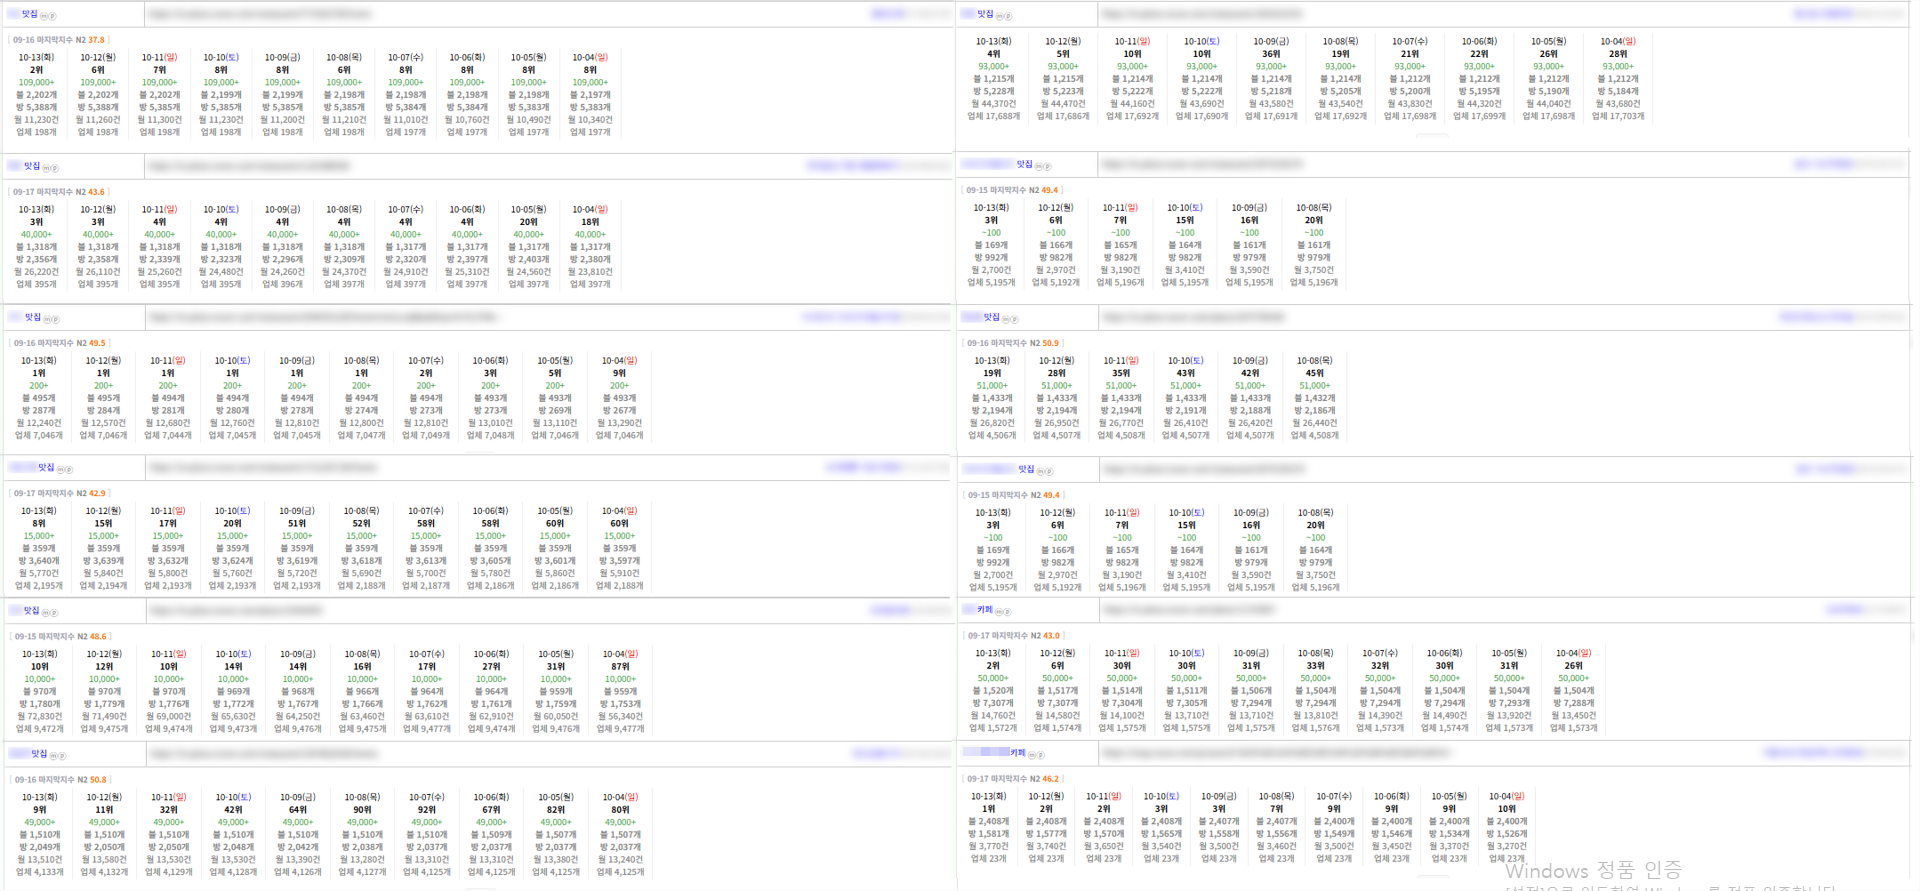1920x891 pixels.
Task: Click the m icon above the N2 42.9 index
Action: pyautogui.click(x=61, y=469)
